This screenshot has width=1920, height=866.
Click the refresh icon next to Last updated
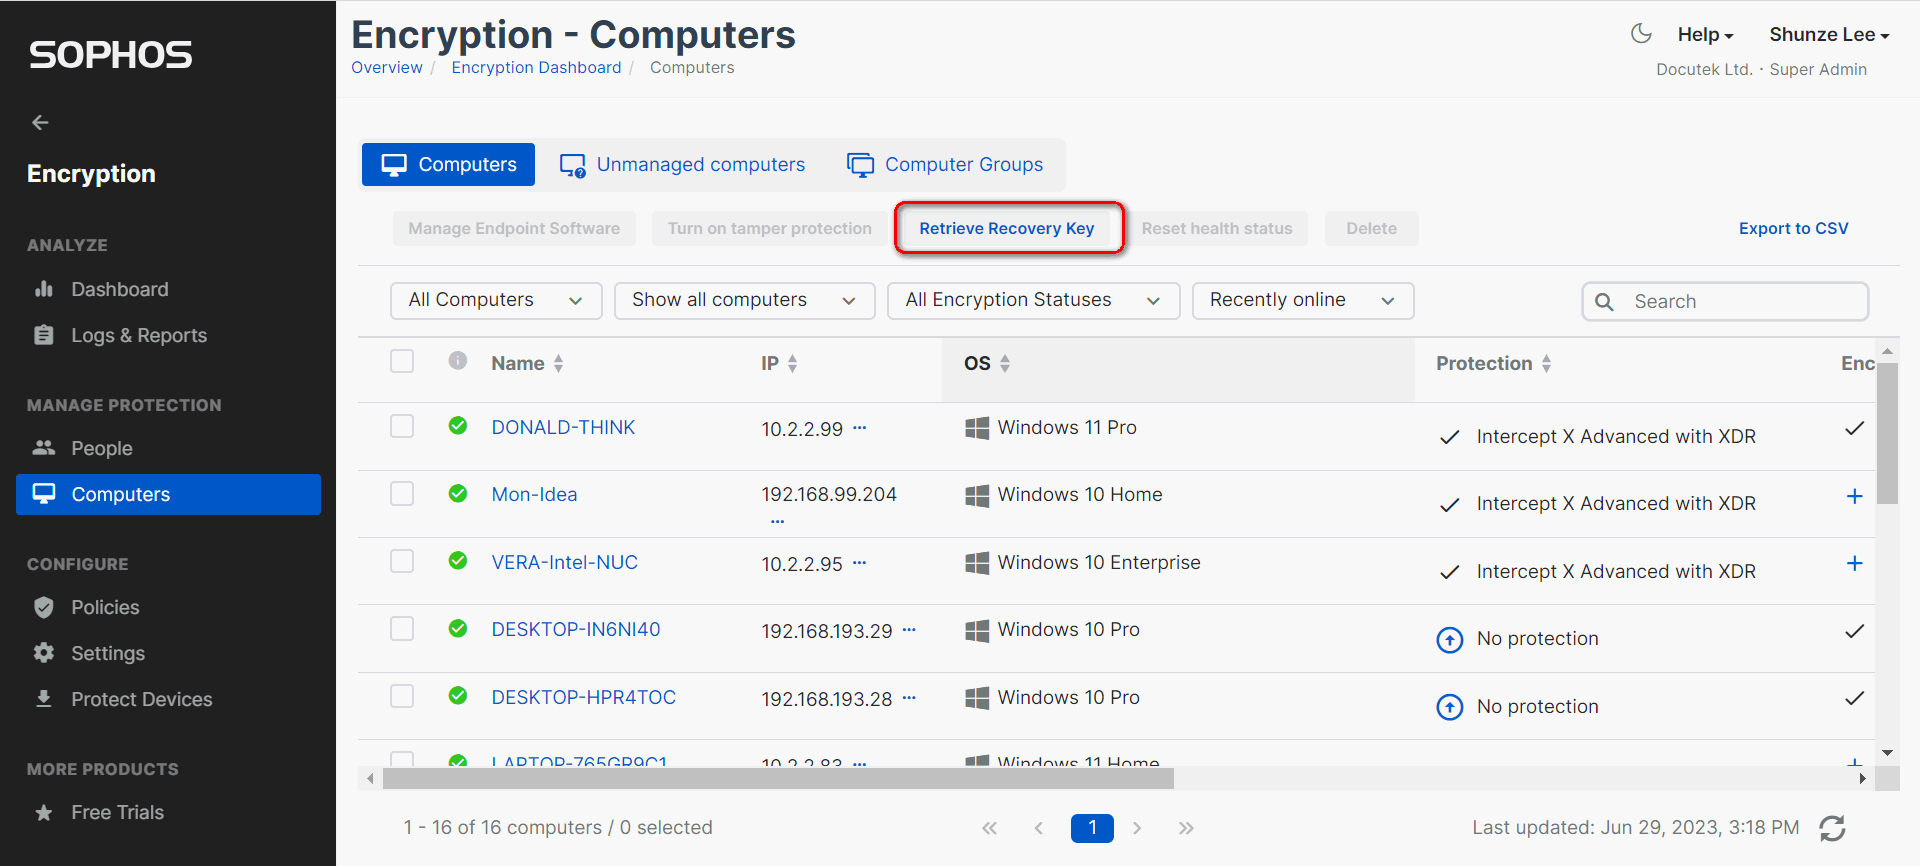pyautogui.click(x=1832, y=828)
